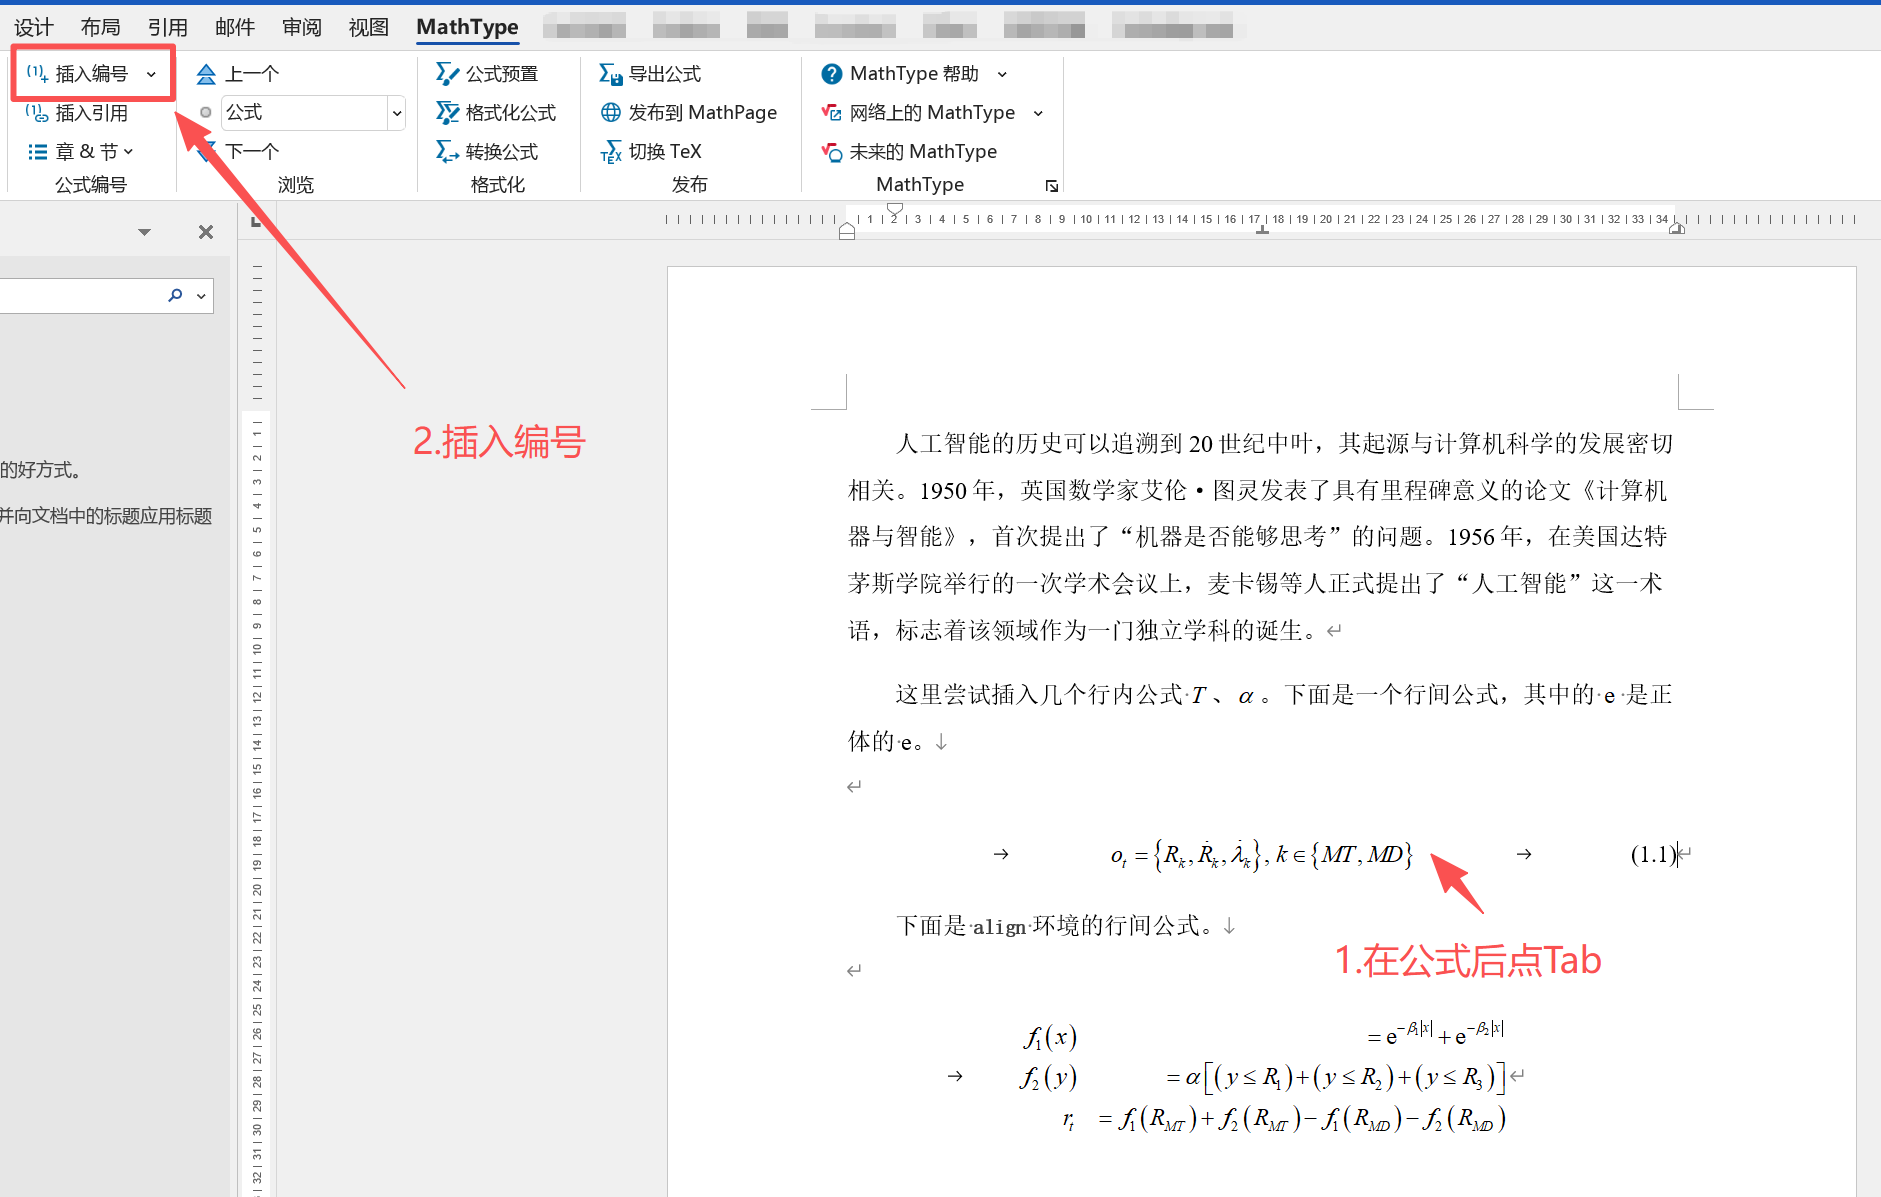Click the center tab stop on ruler
Screen dimensions: 1881x1197
(1262, 230)
